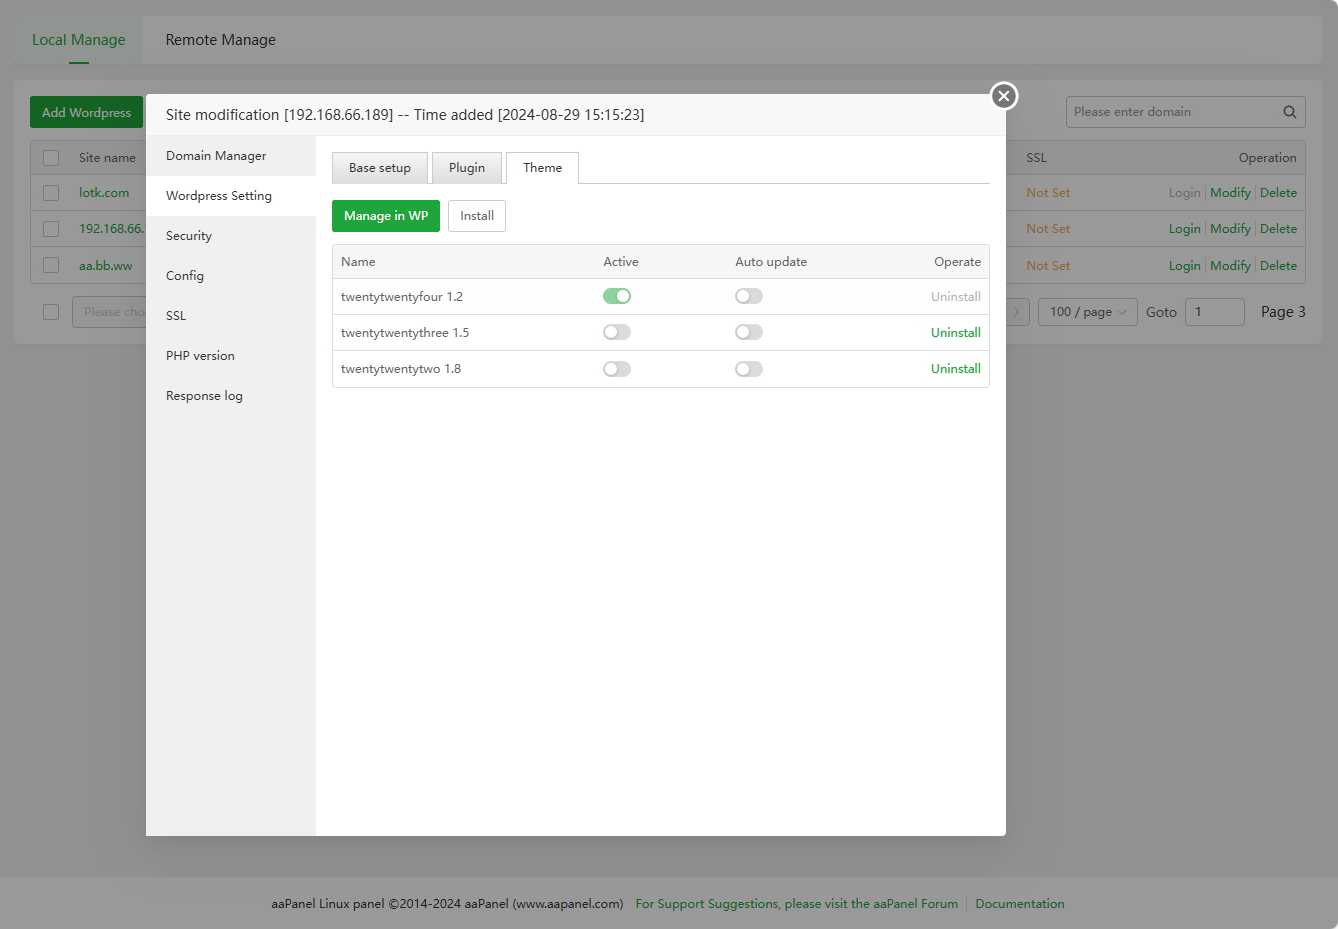The image size is (1338, 929).
Task: Switch to the Plugin tab
Action: (x=466, y=168)
